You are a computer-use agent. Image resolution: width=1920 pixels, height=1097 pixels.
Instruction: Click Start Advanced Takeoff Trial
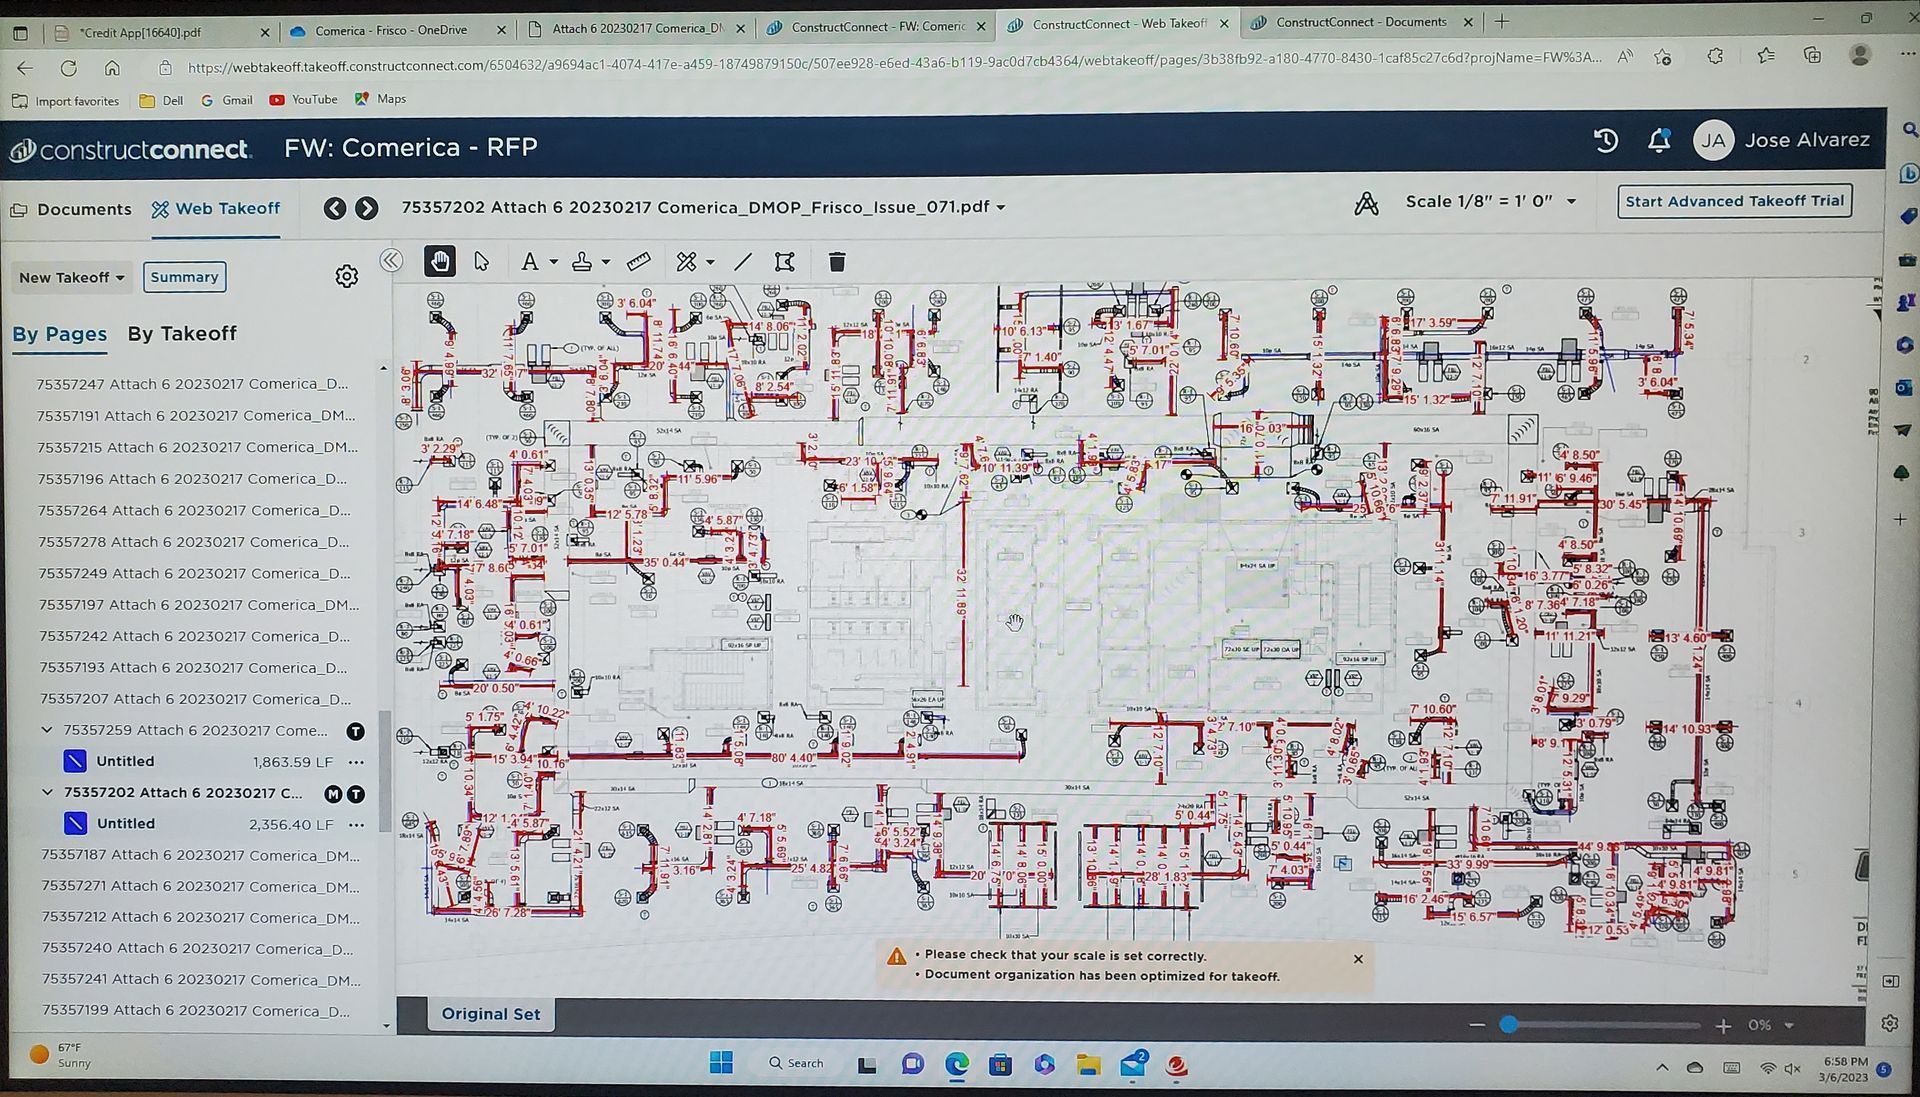[x=1735, y=200]
